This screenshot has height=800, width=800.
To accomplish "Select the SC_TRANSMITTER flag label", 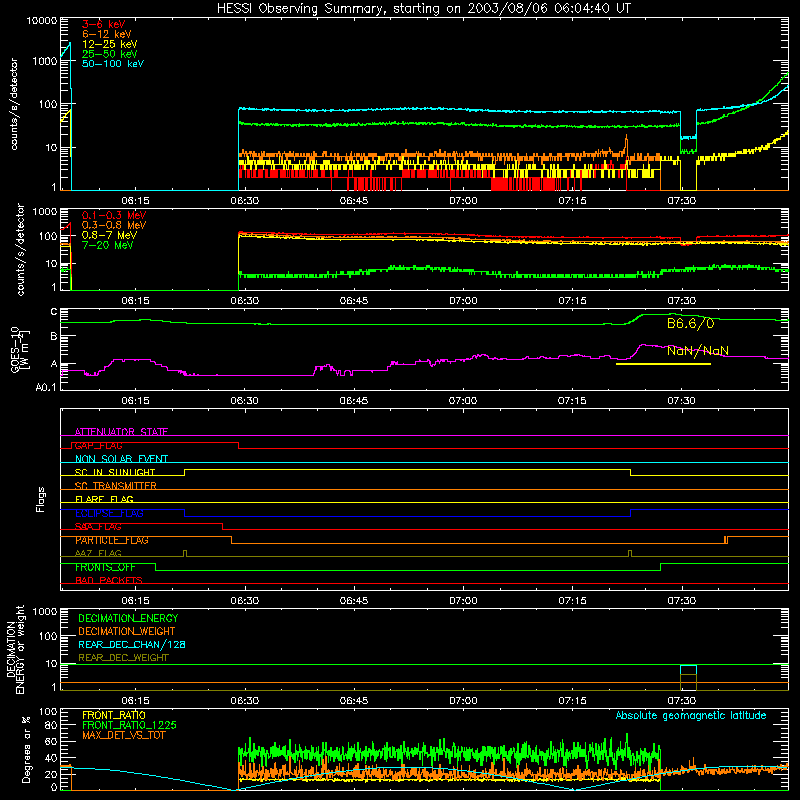I will (116, 486).
